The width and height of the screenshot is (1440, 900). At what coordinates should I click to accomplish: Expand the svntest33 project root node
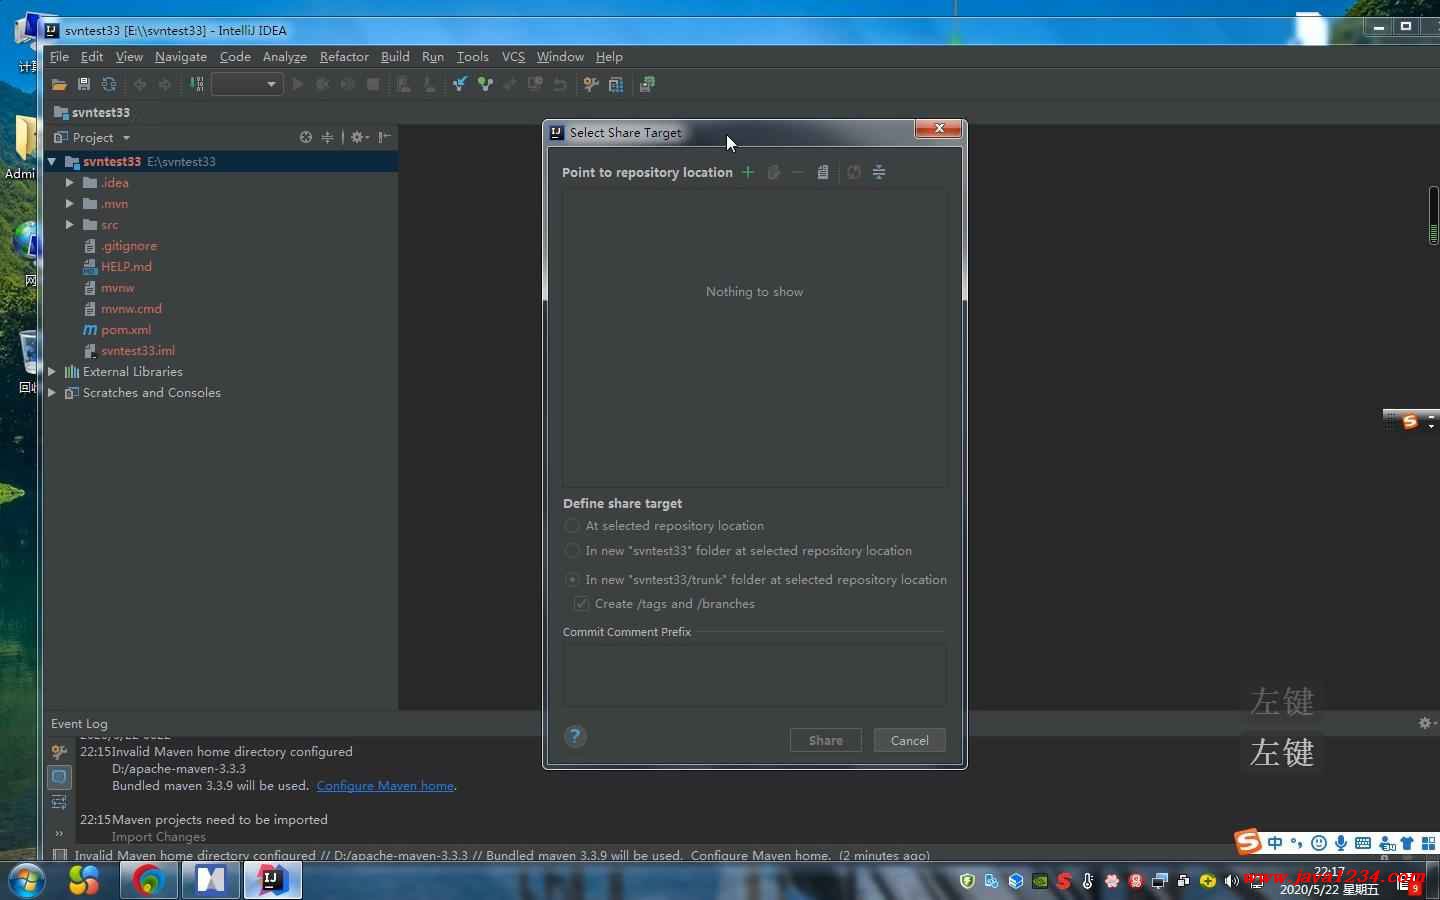[52, 161]
